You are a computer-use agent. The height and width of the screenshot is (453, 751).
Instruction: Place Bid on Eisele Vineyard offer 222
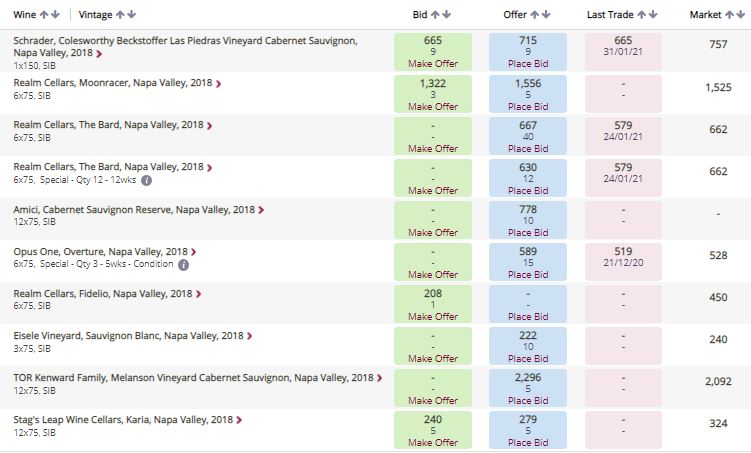528,359
